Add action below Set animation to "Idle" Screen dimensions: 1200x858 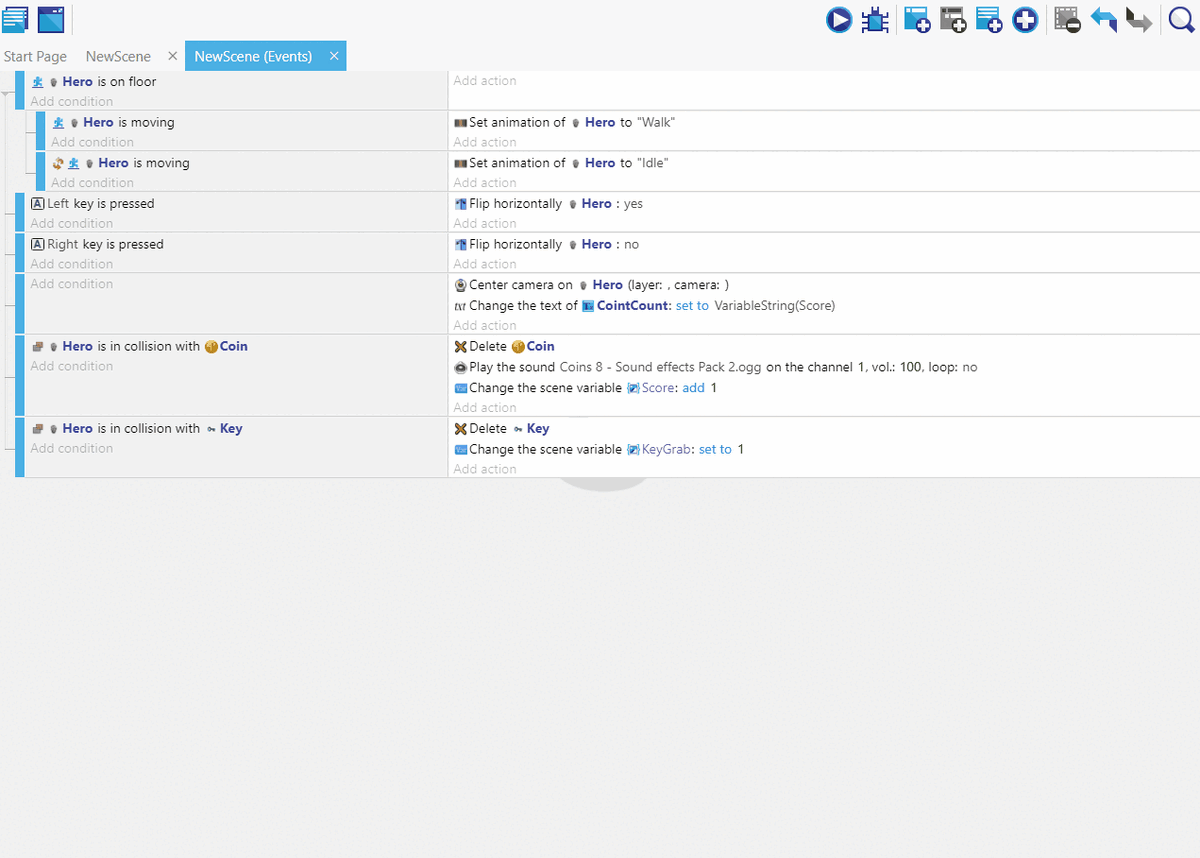(485, 183)
